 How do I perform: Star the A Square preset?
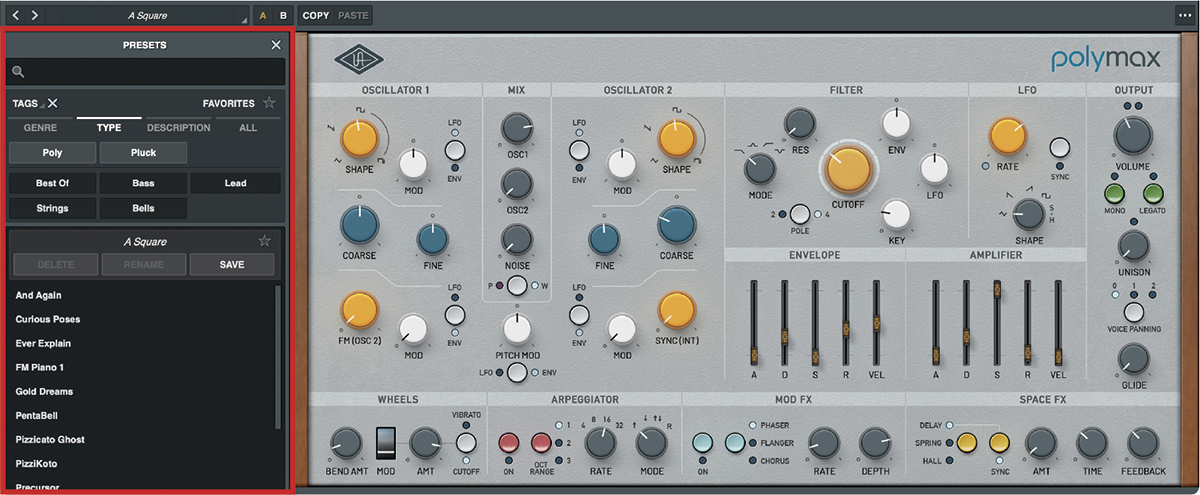pyautogui.click(x=264, y=241)
